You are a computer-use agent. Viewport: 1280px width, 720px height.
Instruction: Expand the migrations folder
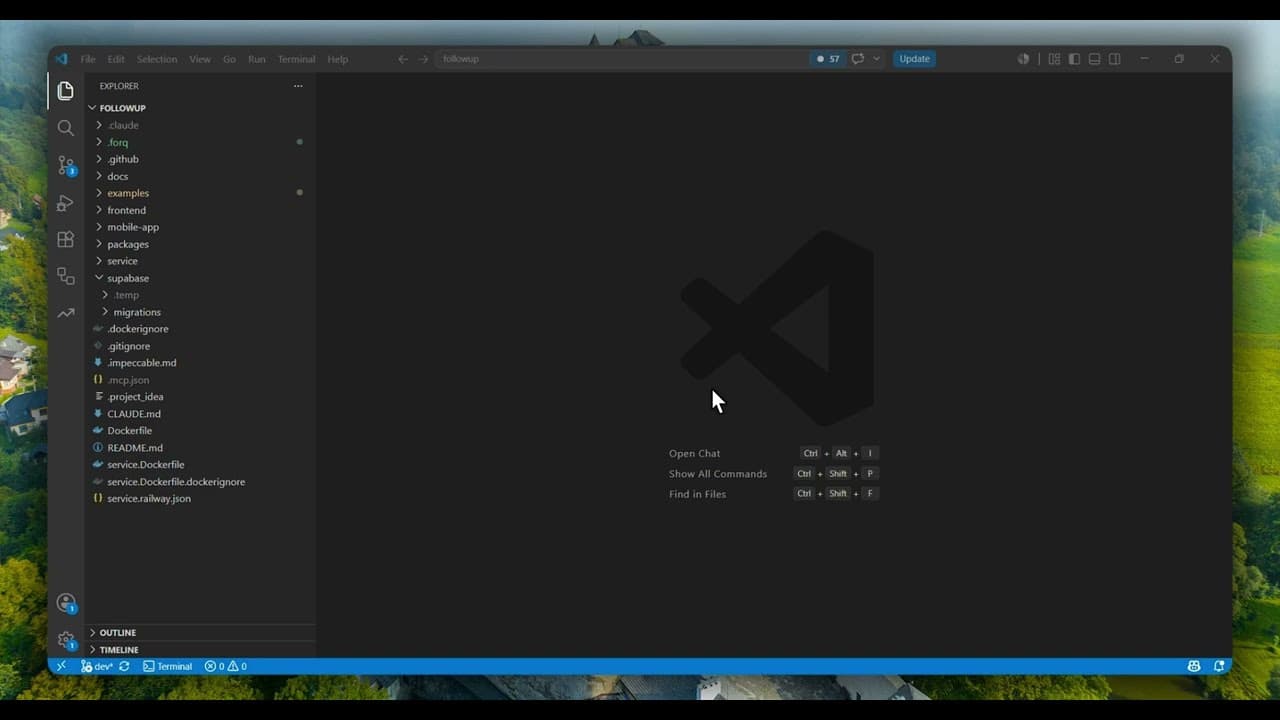coord(106,312)
